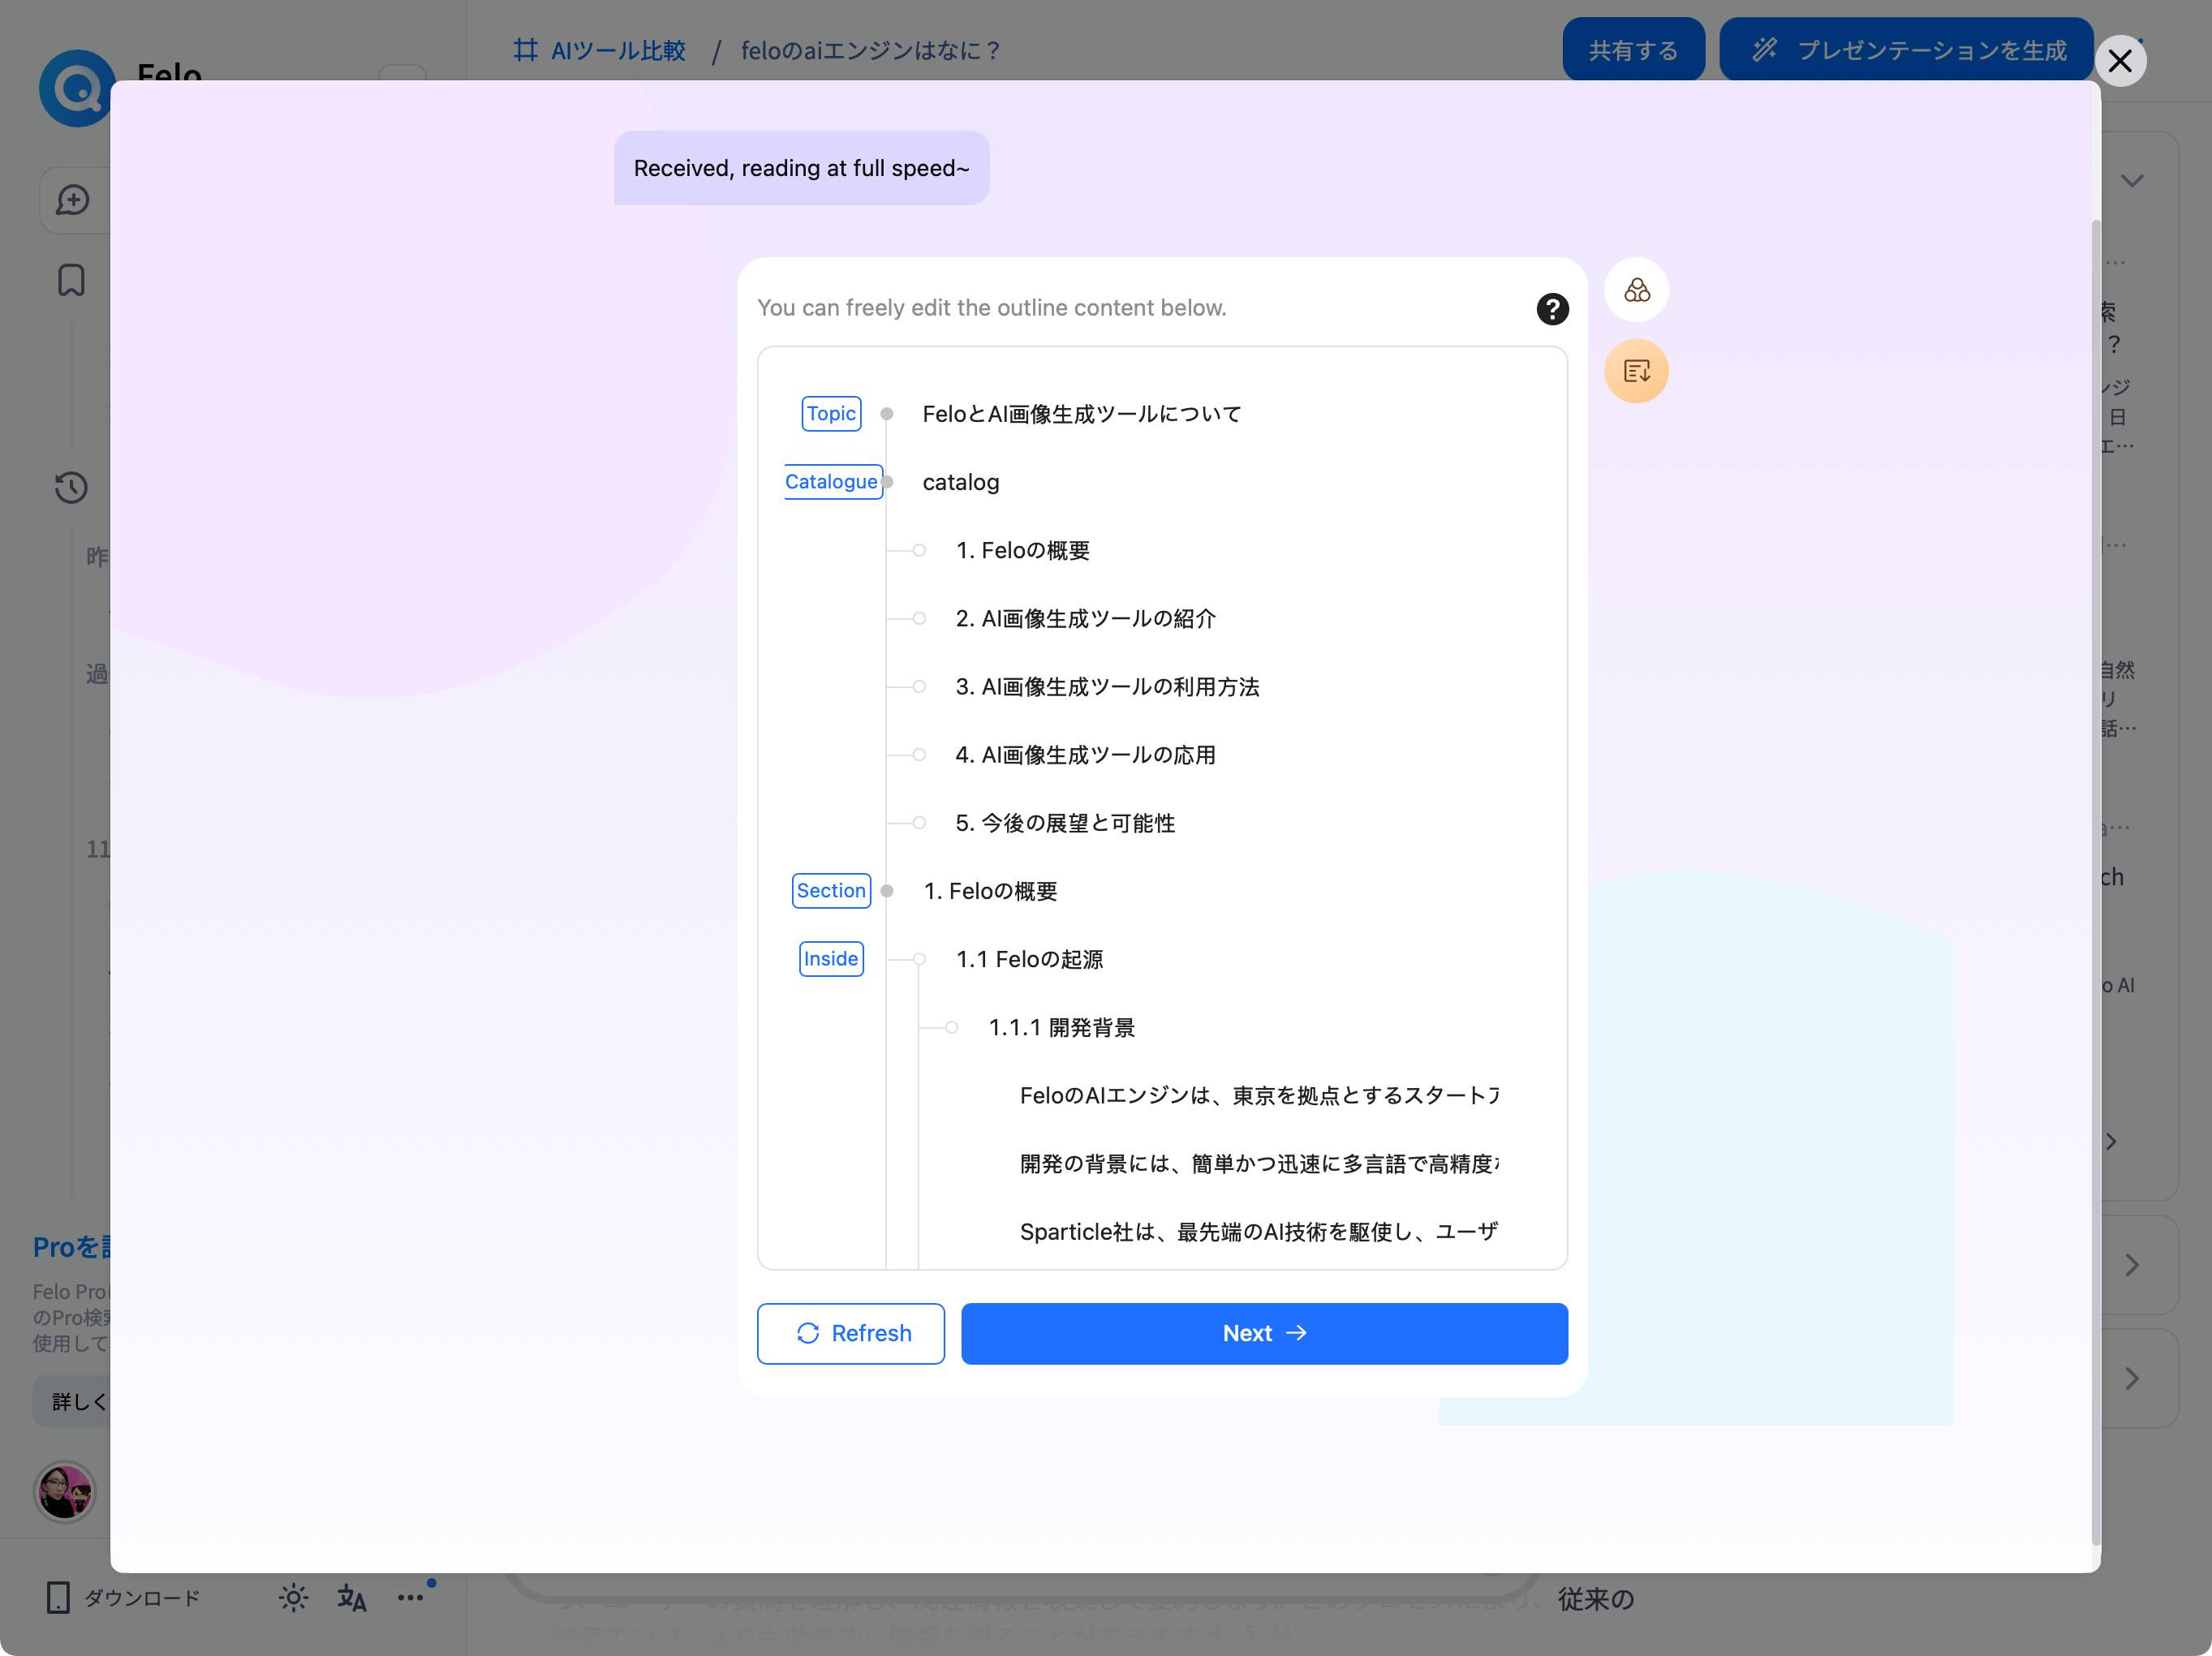The width and height of the screenshot is (2212, 1656).
Task: Open bookmarks icon in left sidebar
Action: point(71,280)
